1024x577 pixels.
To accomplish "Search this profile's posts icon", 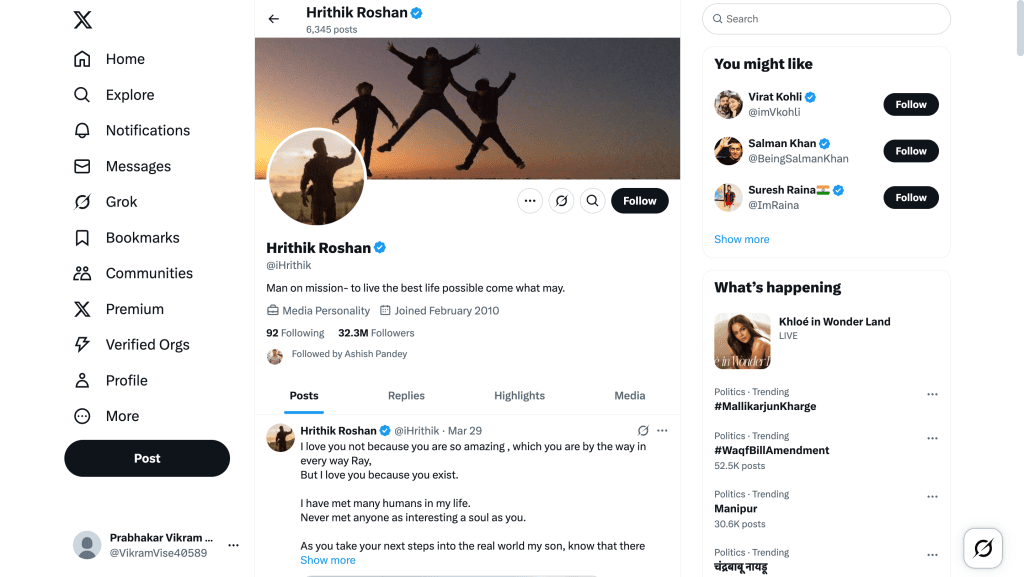I will [593, 201].
